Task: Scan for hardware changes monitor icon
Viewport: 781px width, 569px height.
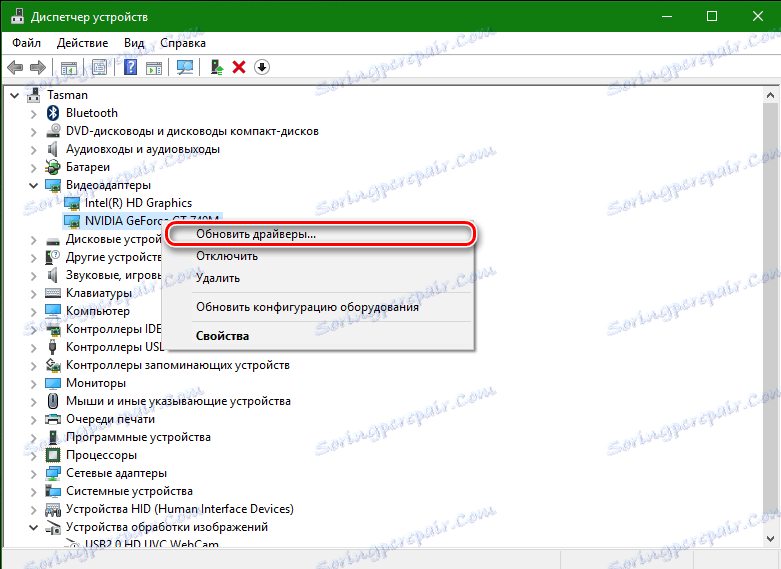Action: click(185, 67)
